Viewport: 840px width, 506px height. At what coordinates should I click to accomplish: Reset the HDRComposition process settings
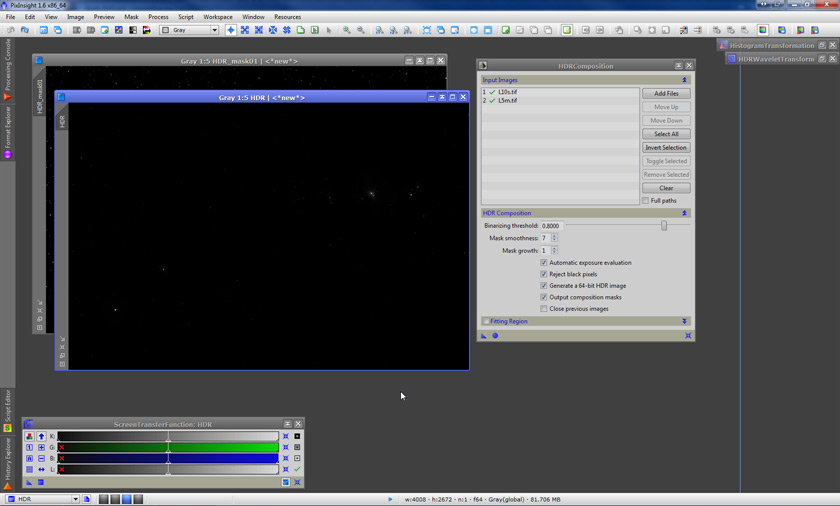pos(688,336)
